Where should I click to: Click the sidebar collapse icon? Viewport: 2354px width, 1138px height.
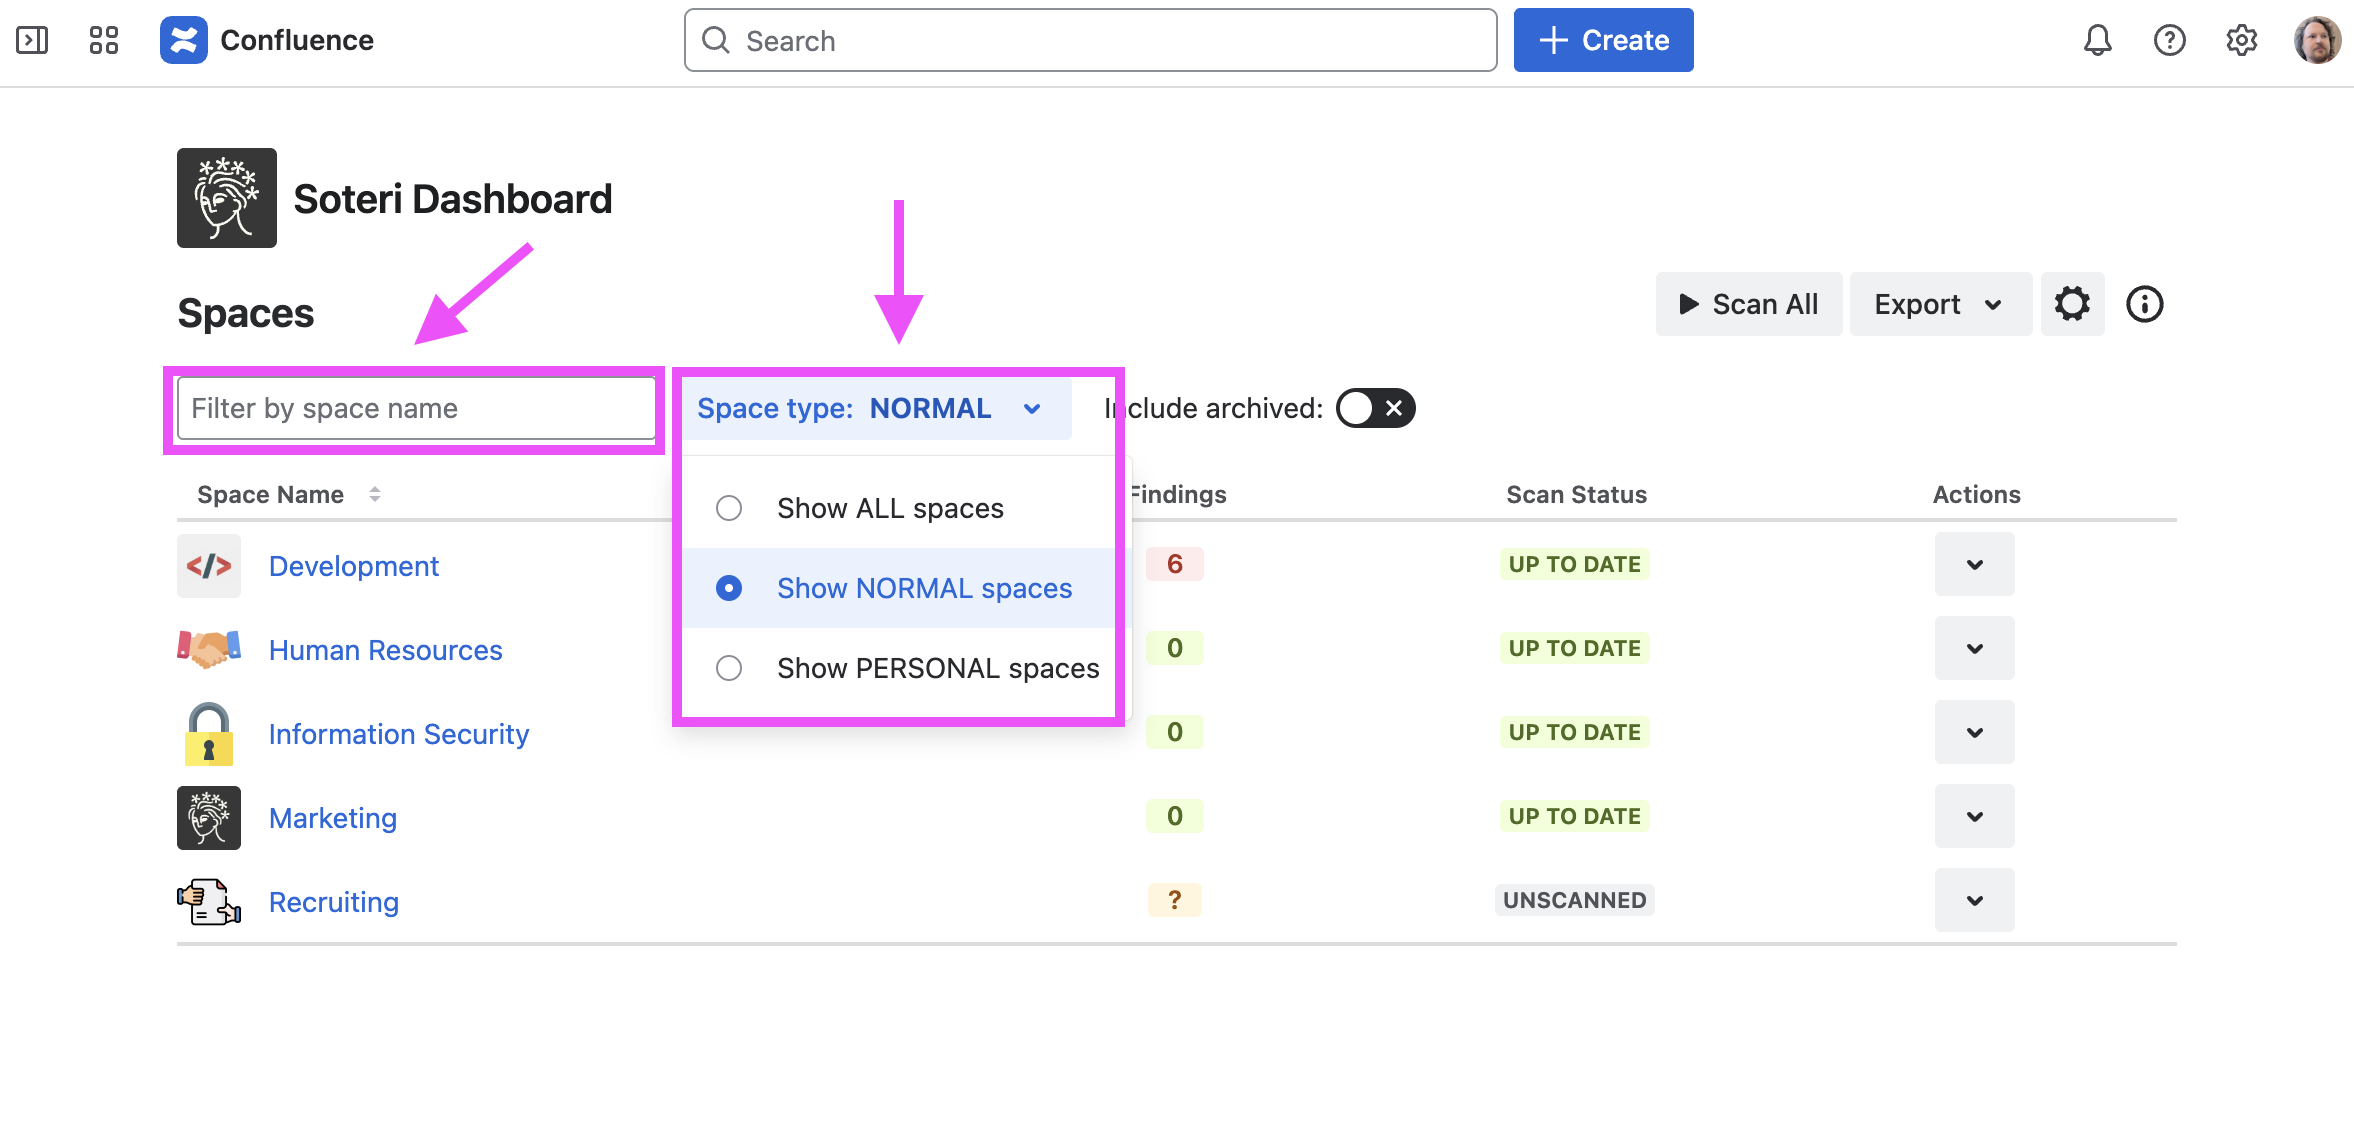click(x=32, y=40)
